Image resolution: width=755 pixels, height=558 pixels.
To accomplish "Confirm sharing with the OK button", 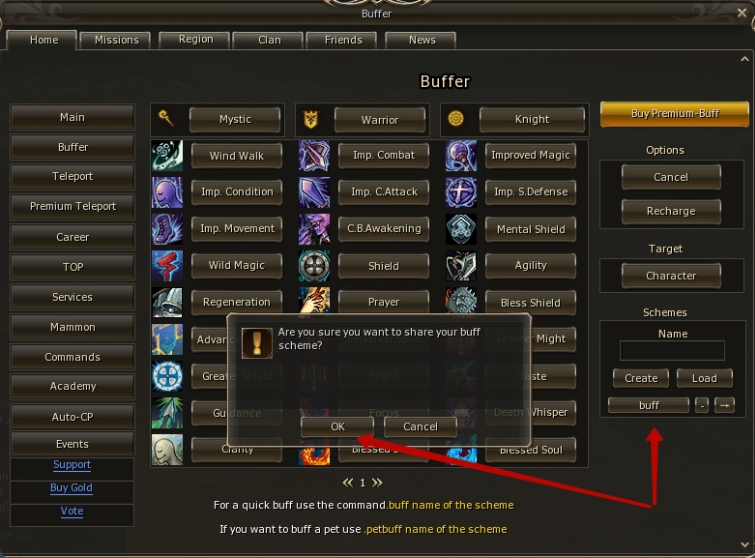I will 337,427.
